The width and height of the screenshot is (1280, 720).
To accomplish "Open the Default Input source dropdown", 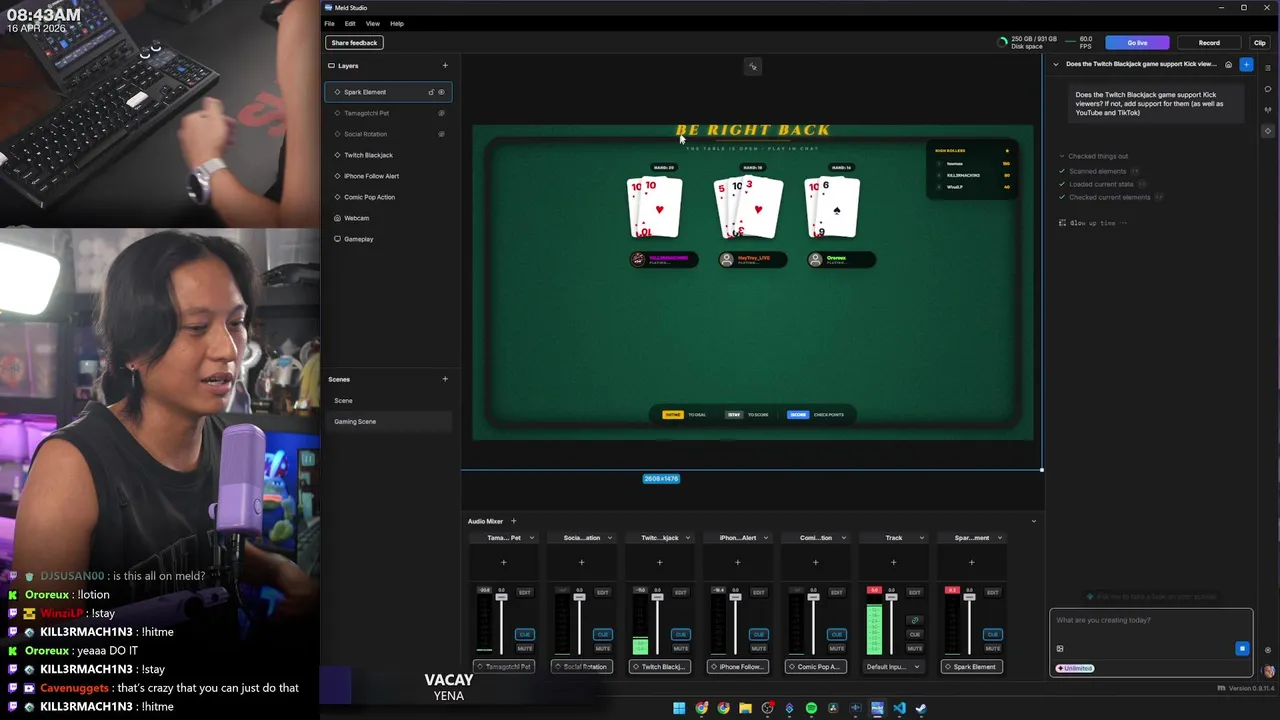I will point(893,666).
